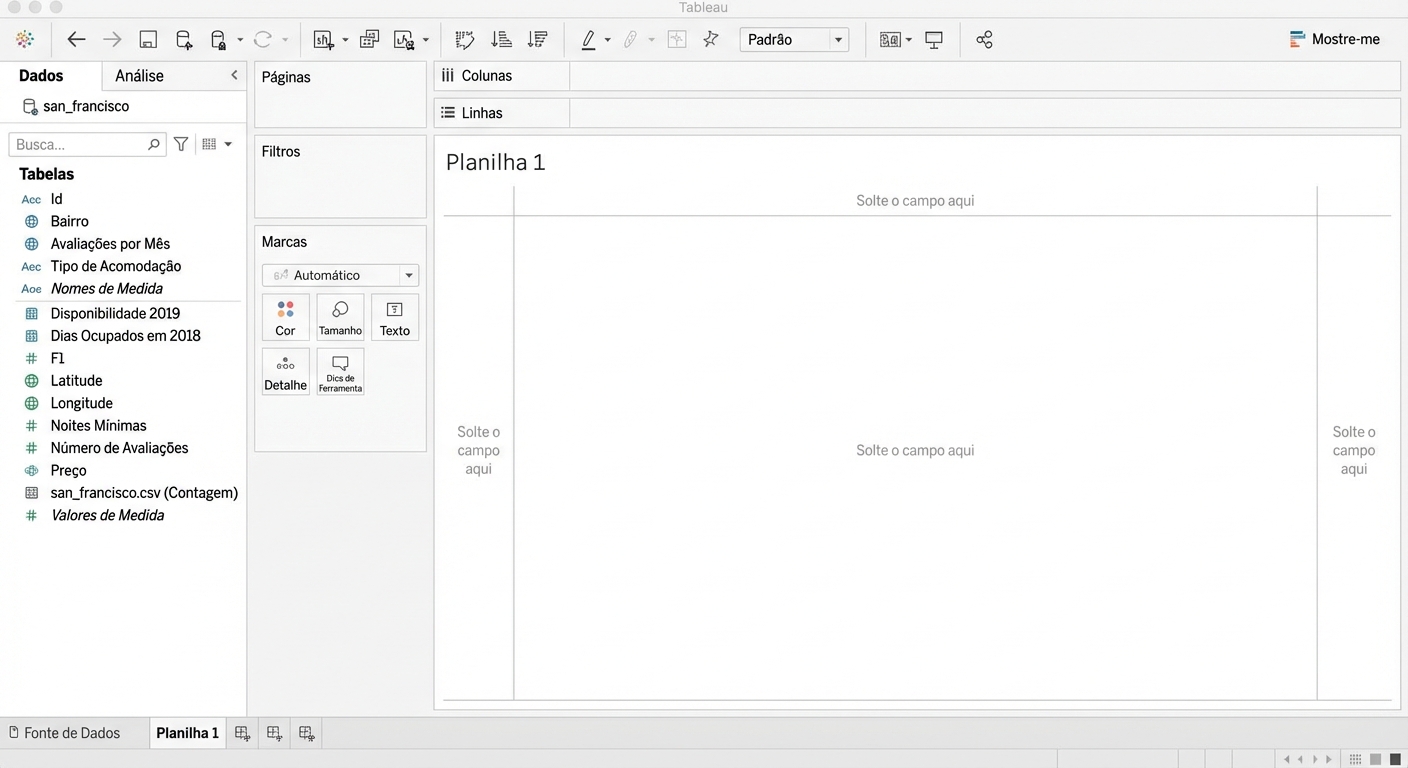The image size is (1408, 768).
Task: Open the Automático mark type dropdown
Action: click(x=409, y=274)
